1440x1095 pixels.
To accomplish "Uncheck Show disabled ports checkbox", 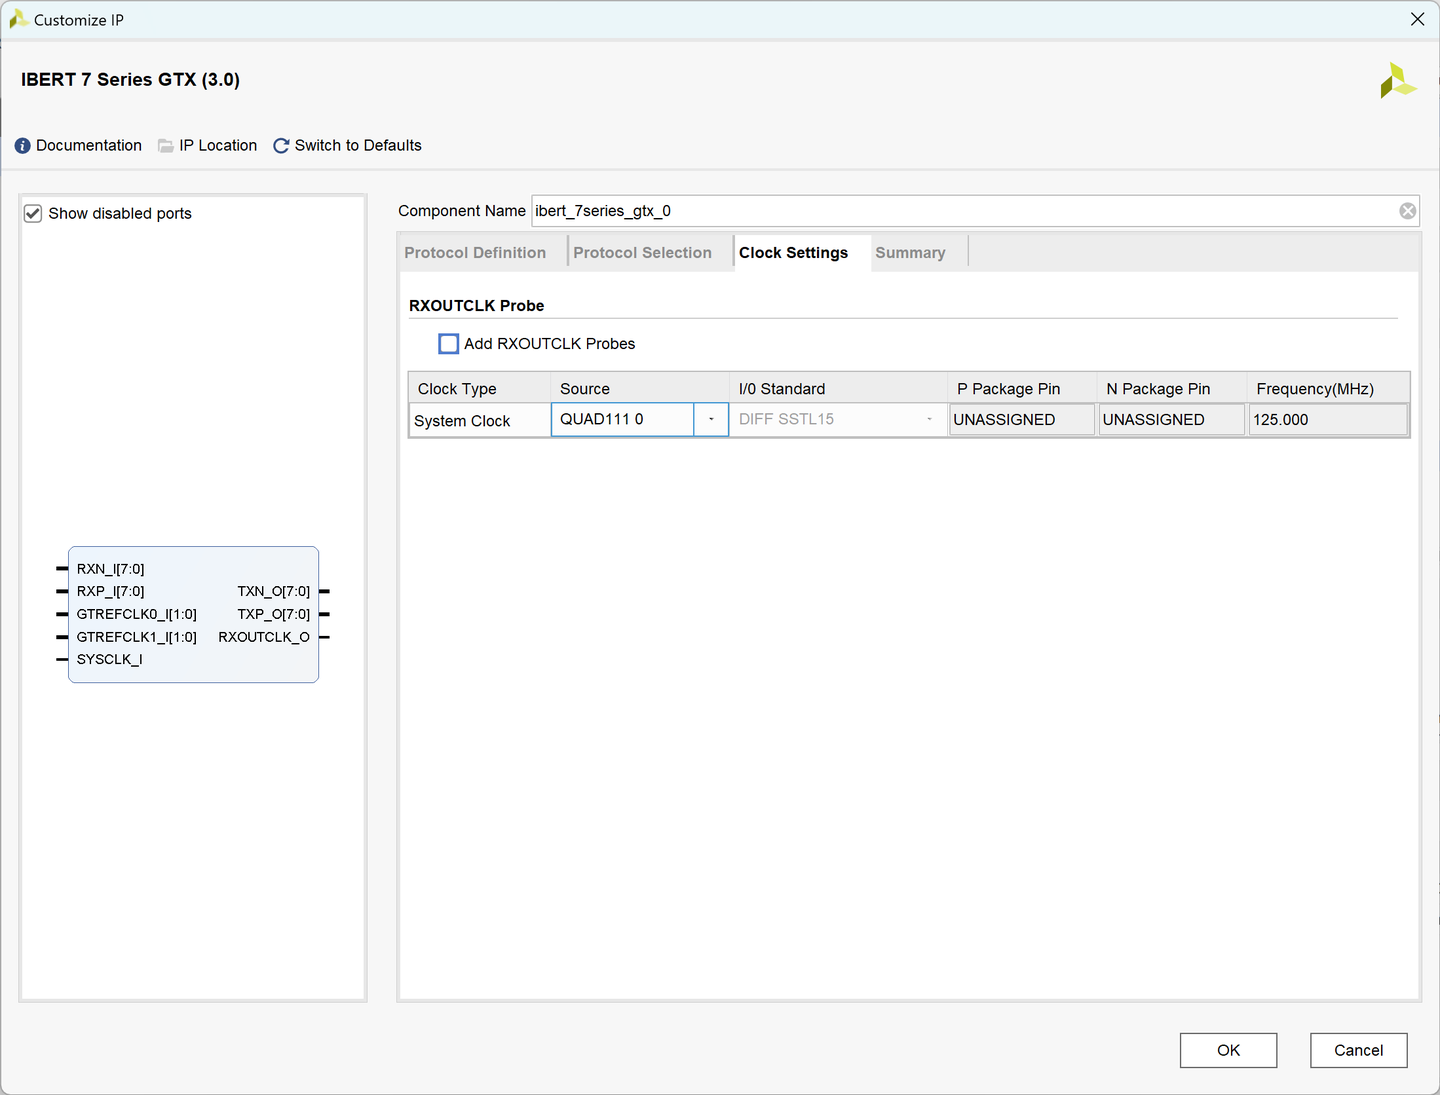I will point(33,214).
